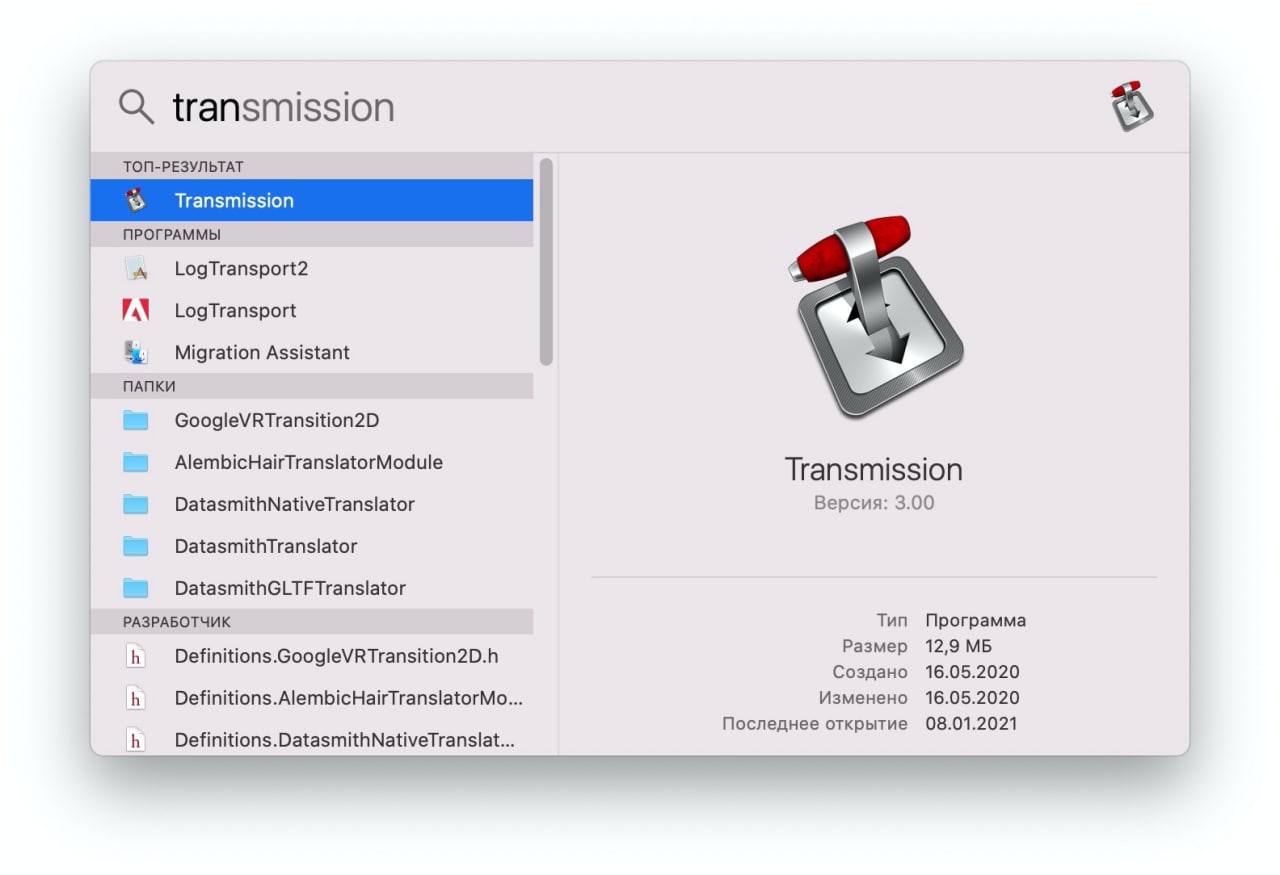Click the AlembicHairTranslatorModule folder icon

(x=136, y=462)
